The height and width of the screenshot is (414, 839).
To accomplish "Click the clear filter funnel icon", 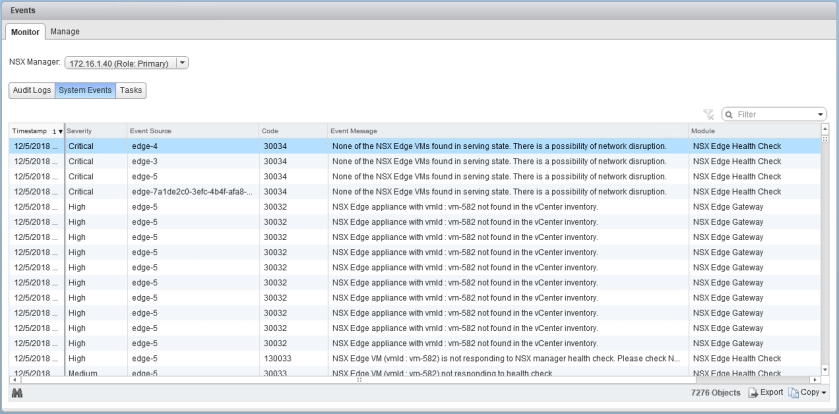I will click(709, 115).
